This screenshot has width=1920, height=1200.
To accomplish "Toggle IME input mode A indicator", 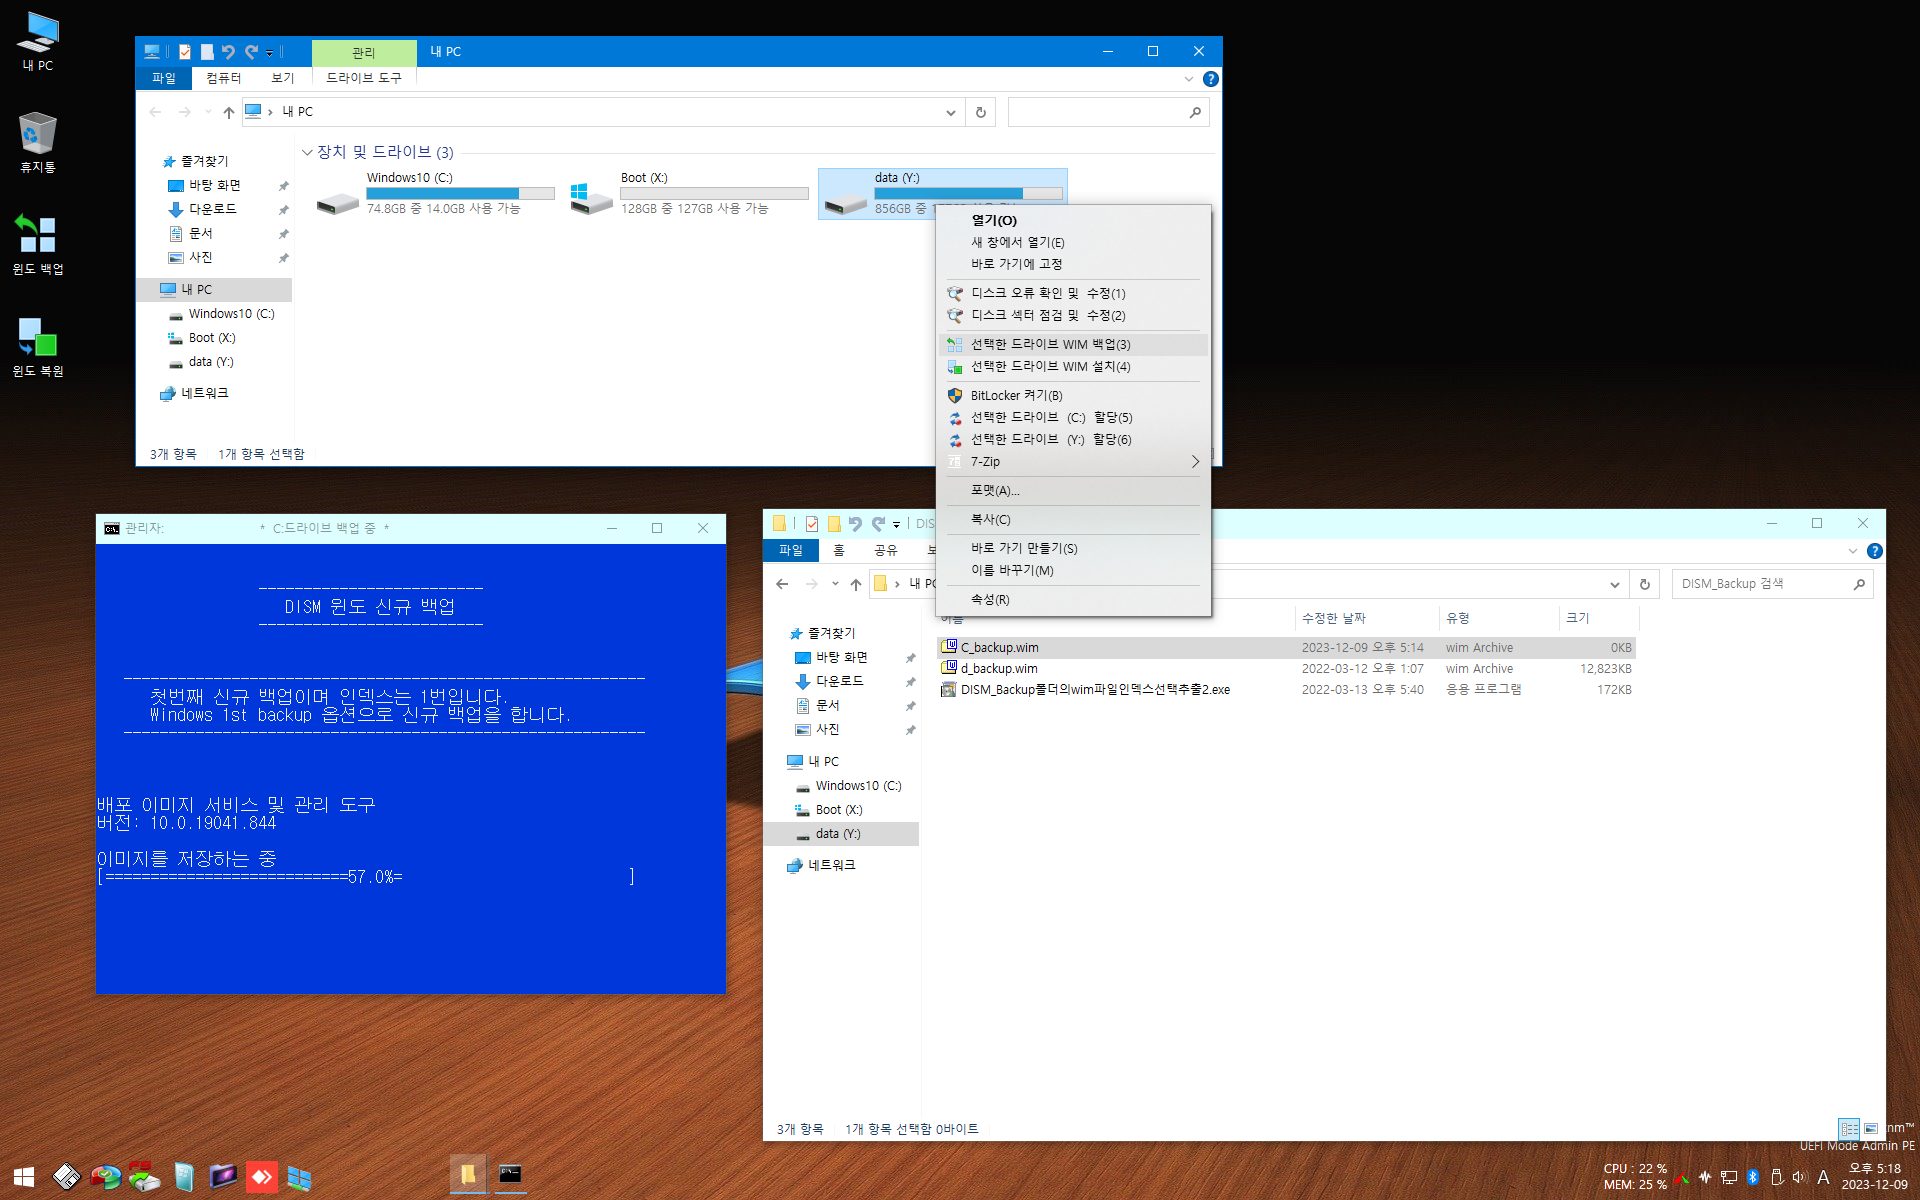I will tap(1823, 1177).
